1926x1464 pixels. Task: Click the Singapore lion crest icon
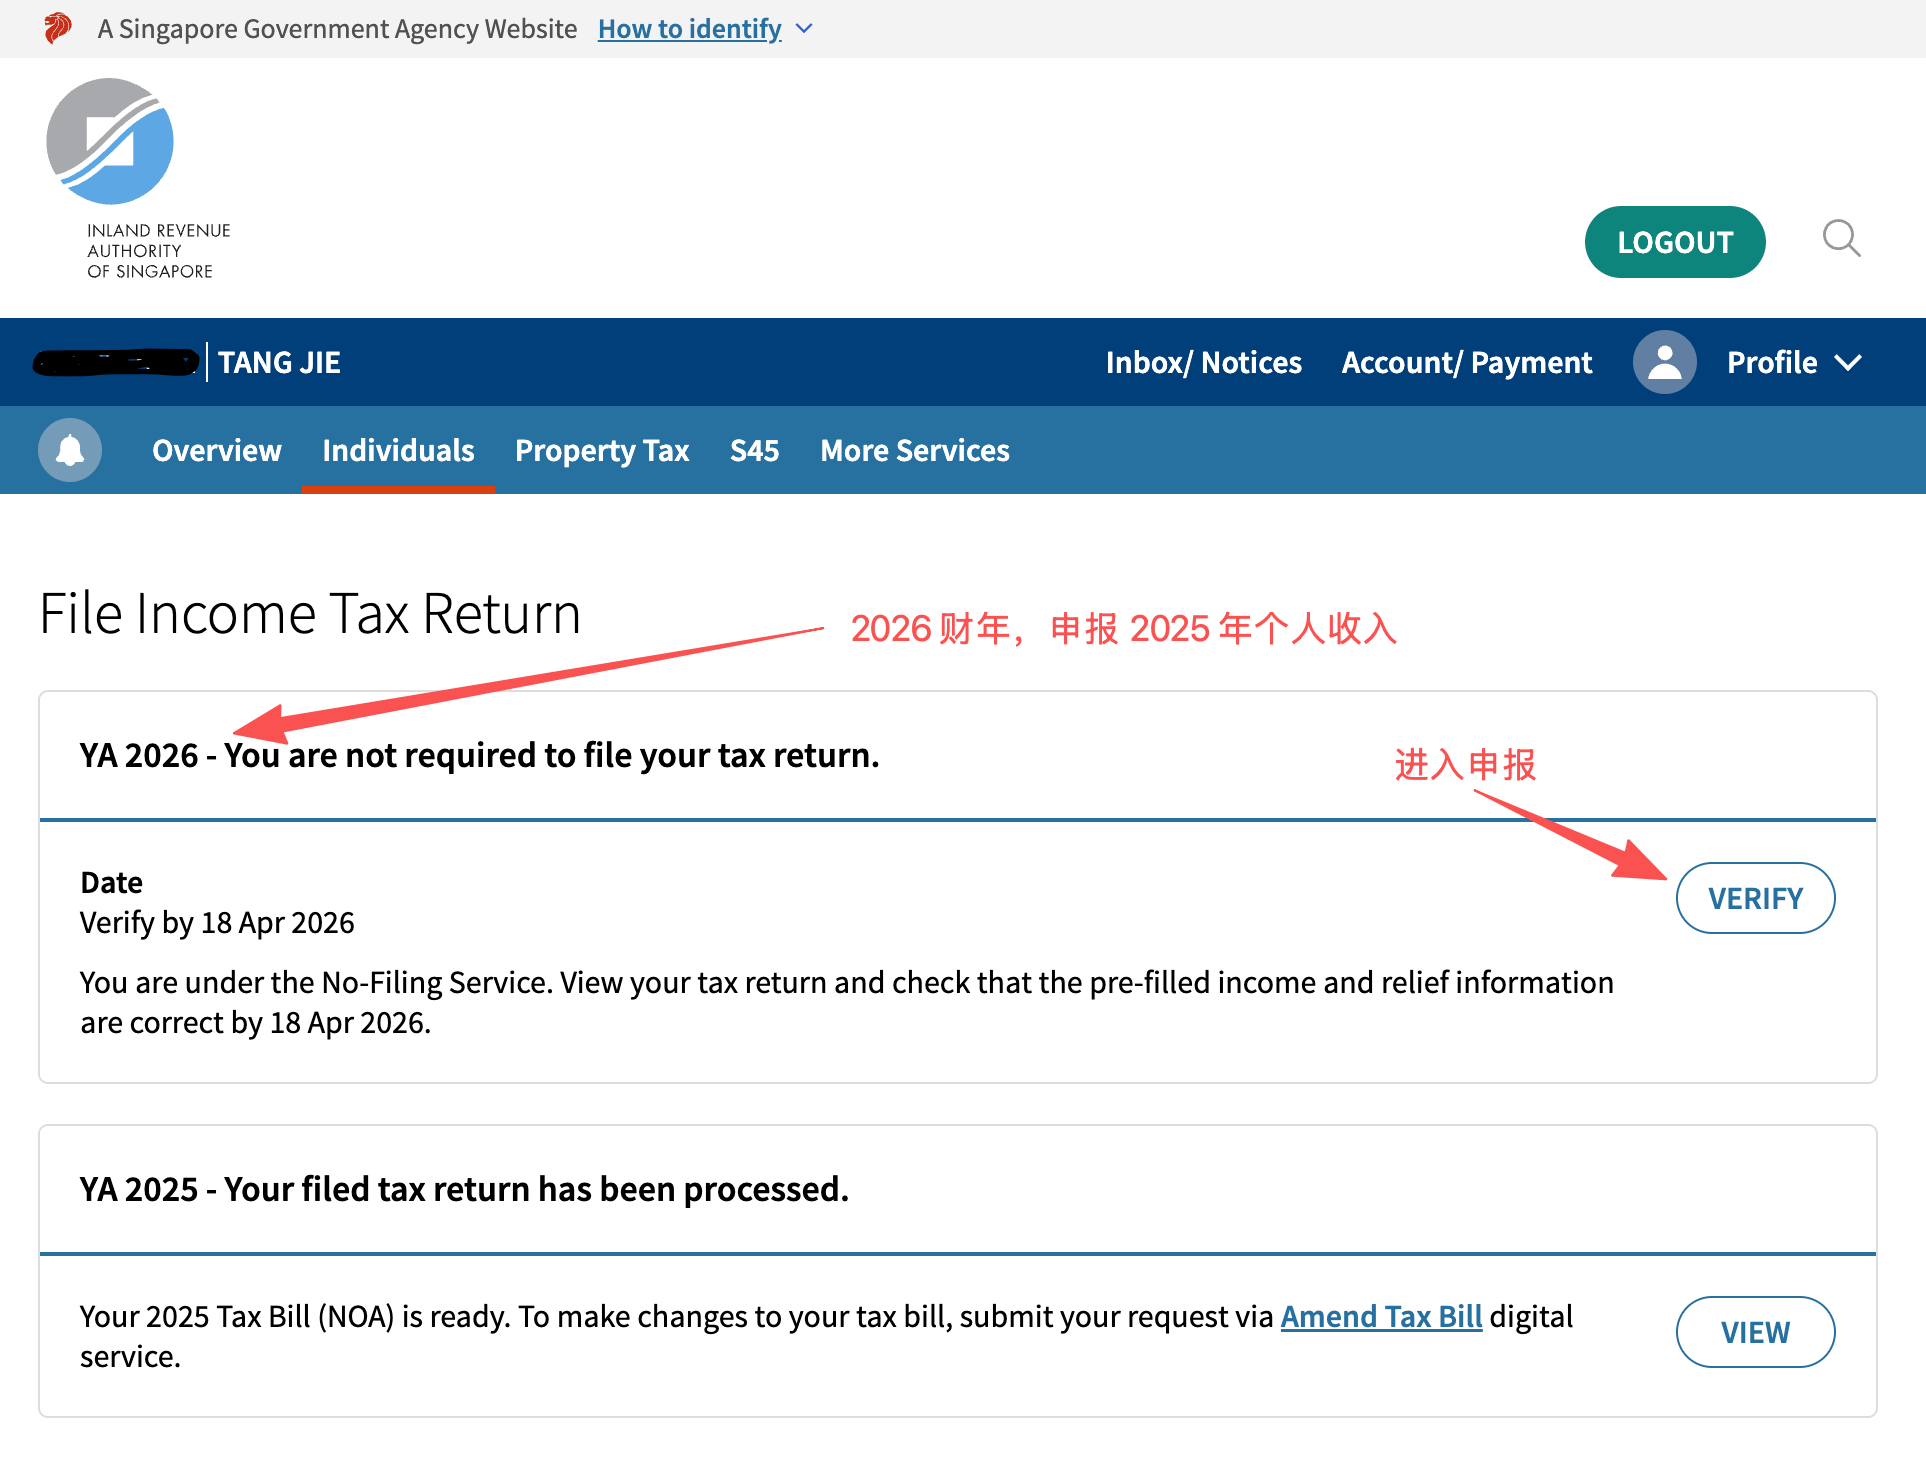tap(57, 28)
